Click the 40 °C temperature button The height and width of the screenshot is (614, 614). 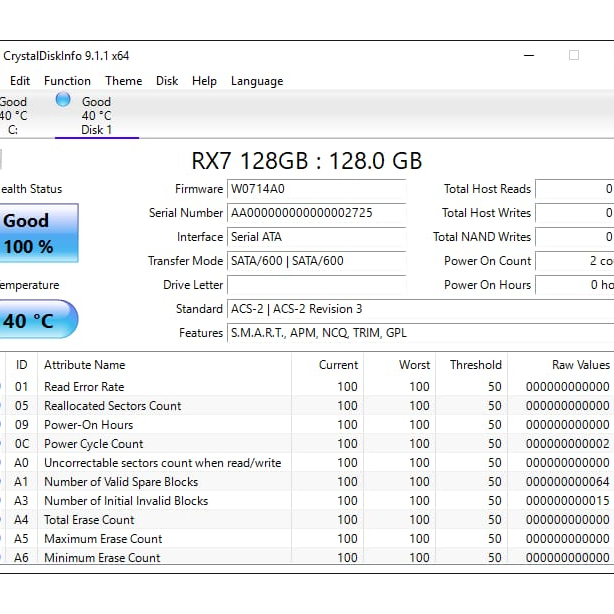(38, 320)
